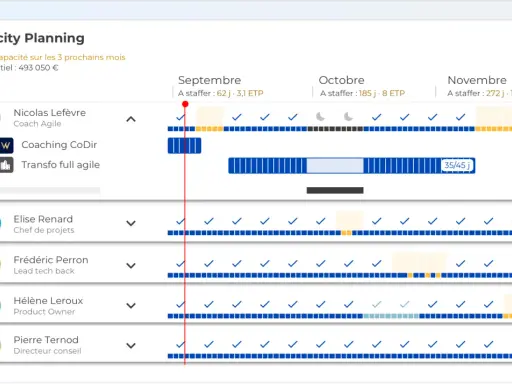The width and height of the screenshot is (512, 384).
Task: Select the Novembre month header
Action: [x=477, y=80]
